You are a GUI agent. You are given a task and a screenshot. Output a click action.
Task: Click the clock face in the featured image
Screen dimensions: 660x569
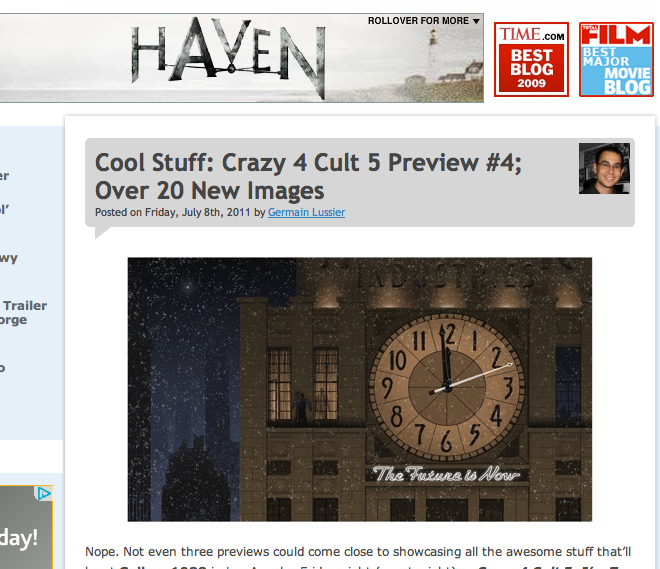[447, 387]
